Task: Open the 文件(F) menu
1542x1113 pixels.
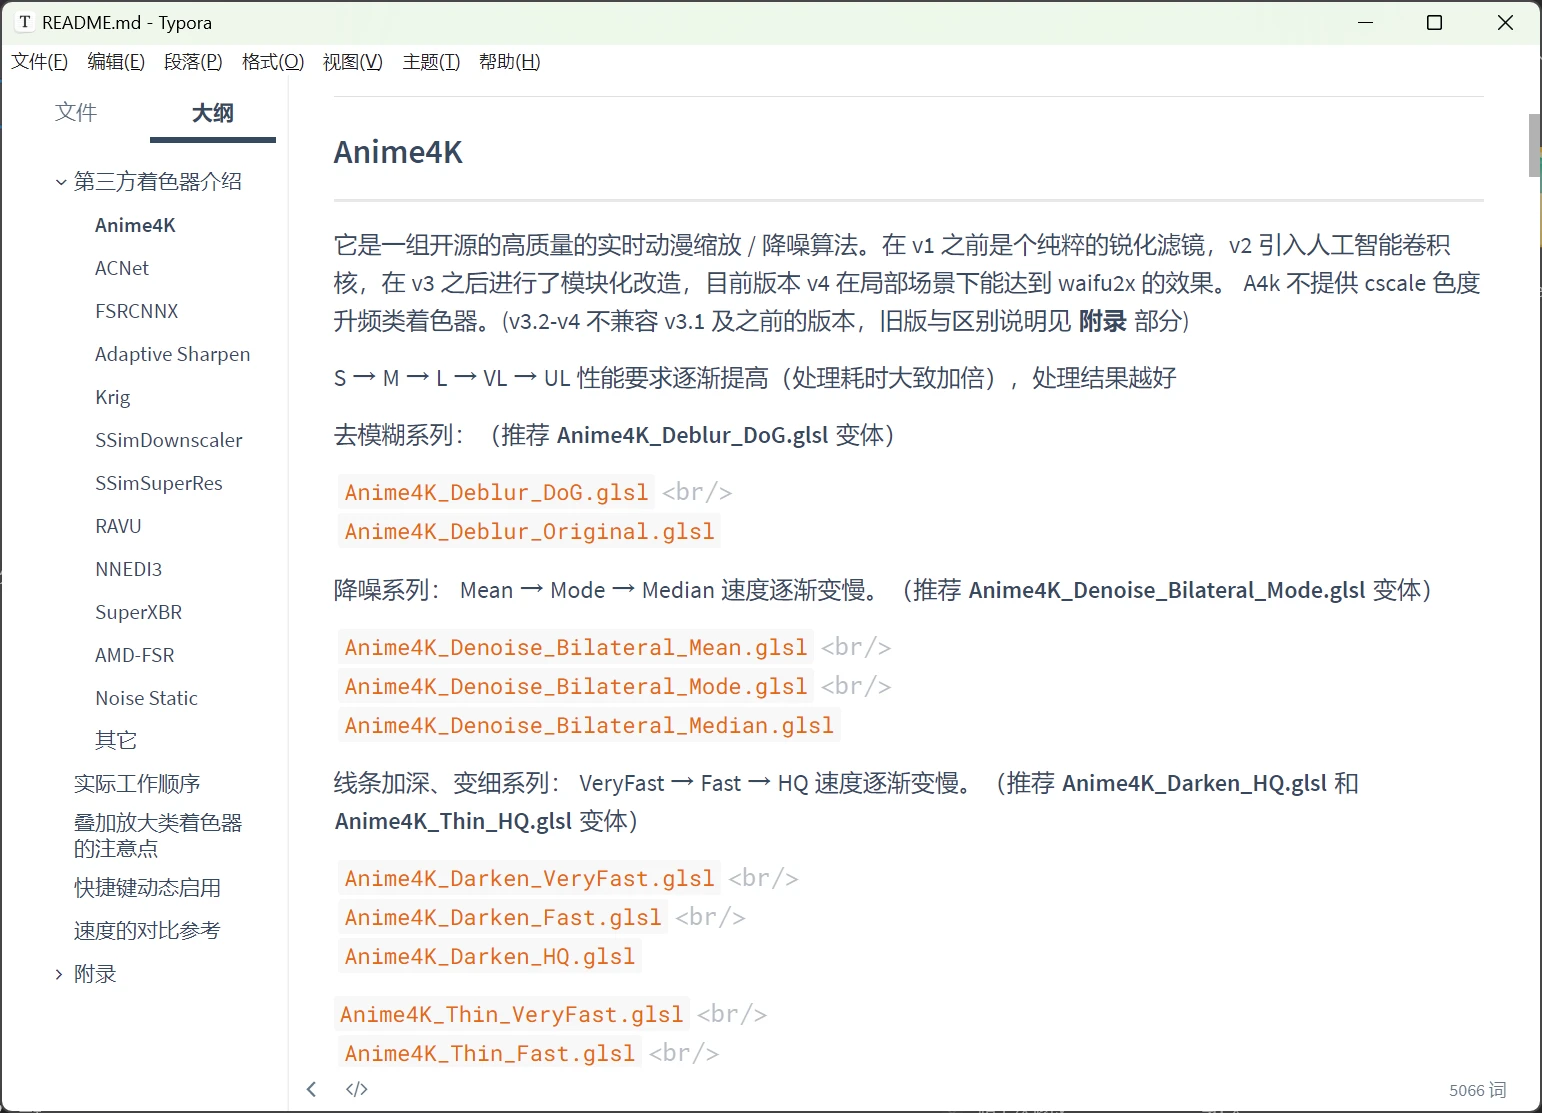Action: point(40,62)
